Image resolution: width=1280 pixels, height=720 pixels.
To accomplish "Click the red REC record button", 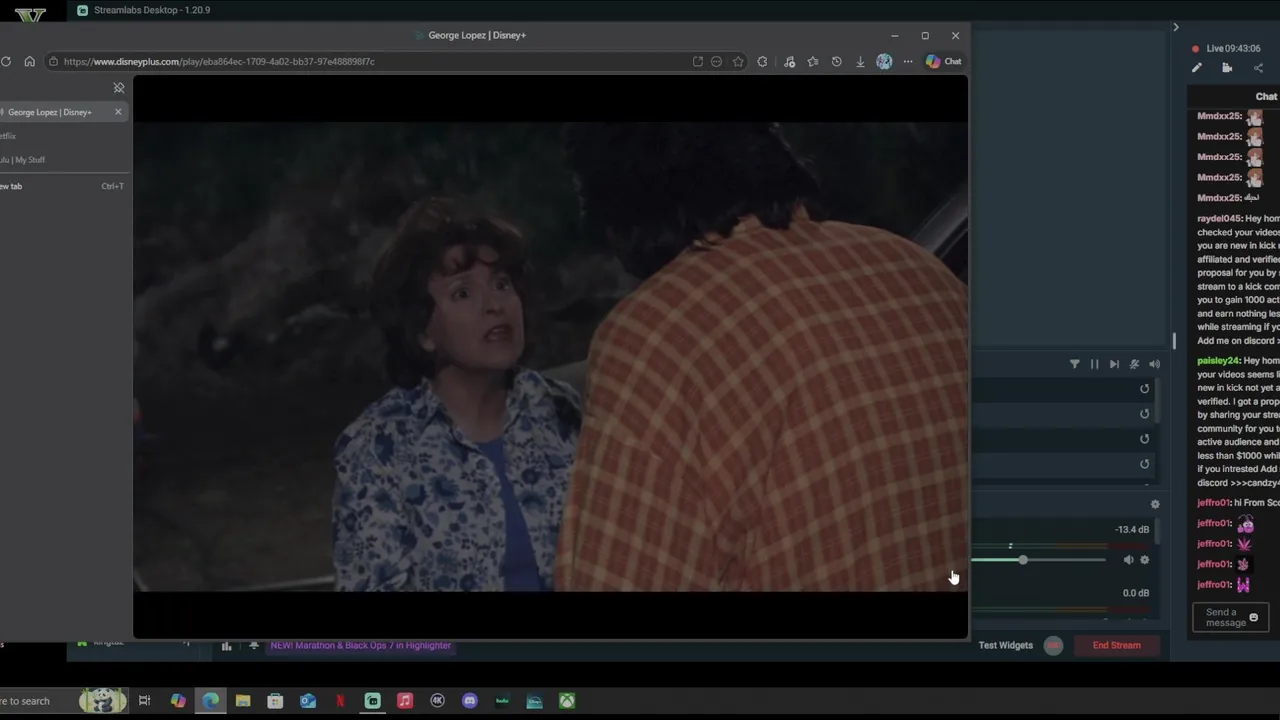I will (1053, 646).
